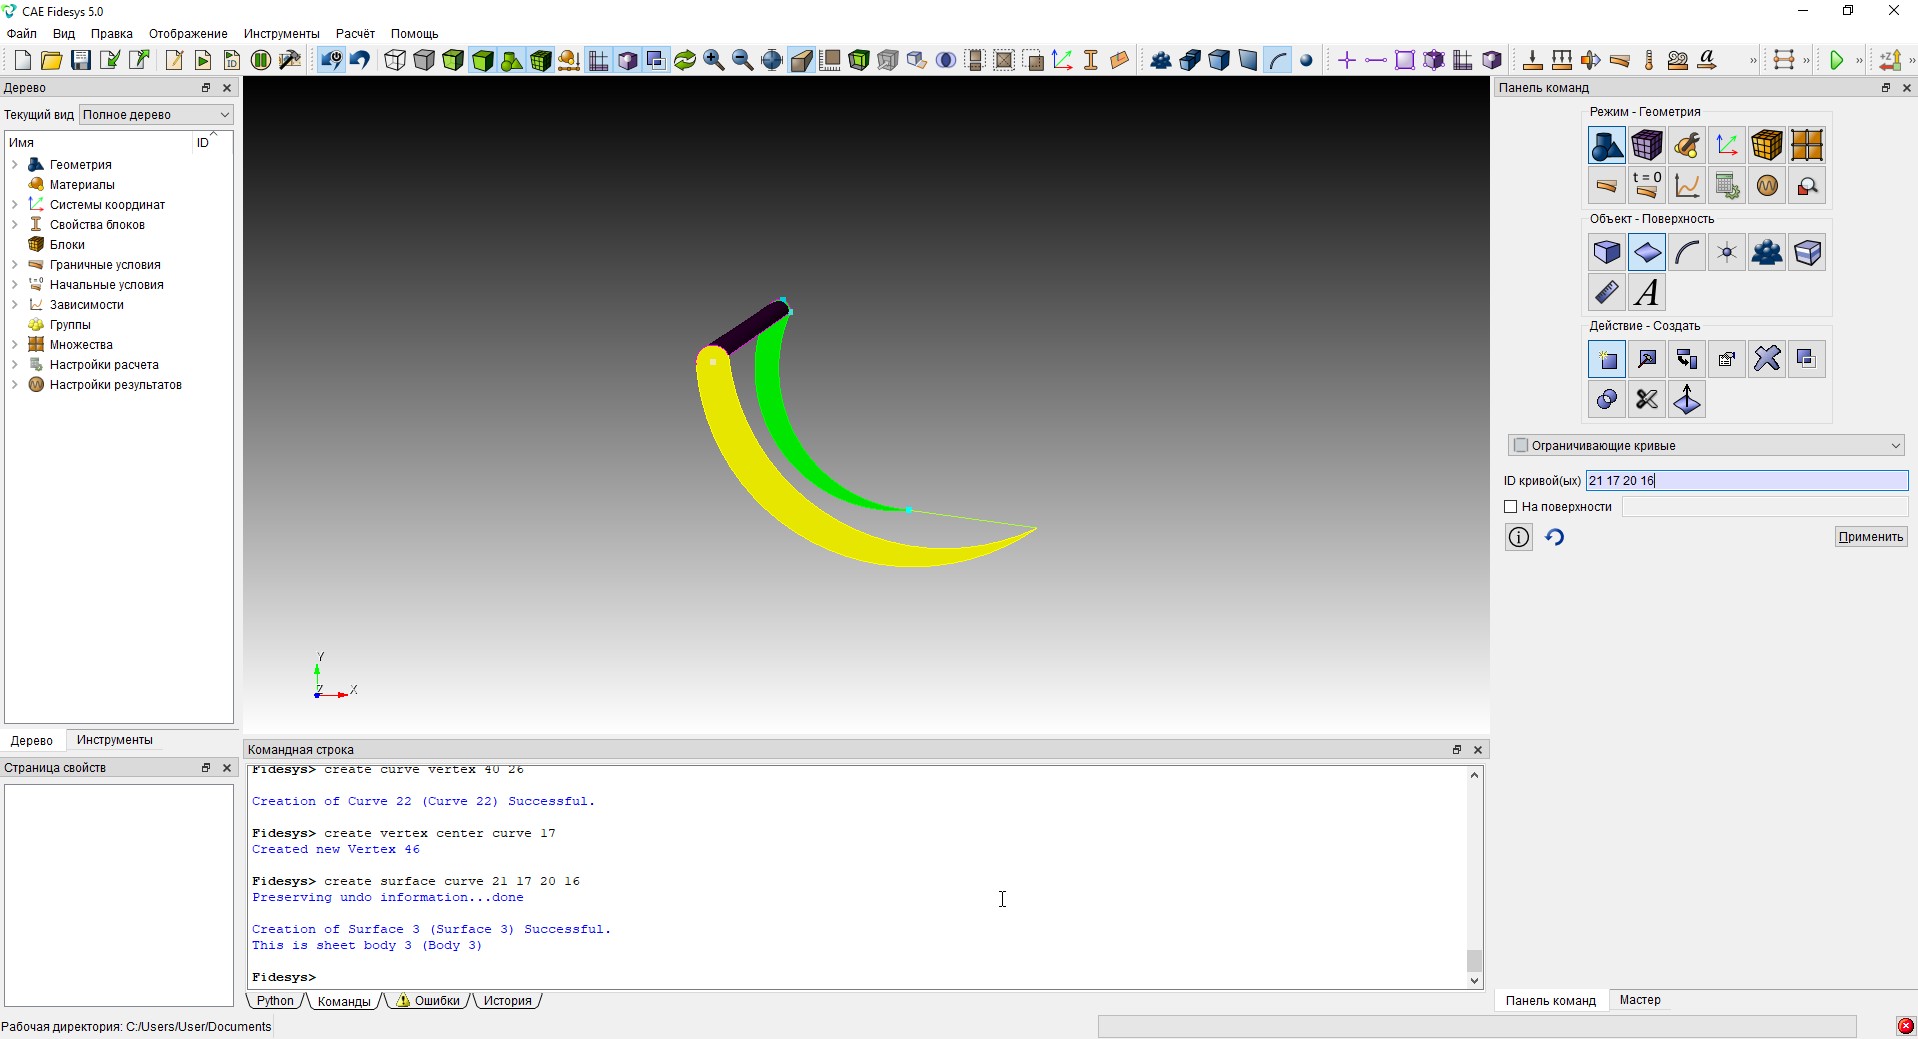Select the Create action icon
This screenshot has height=1039, width=1918.
[x=1607, y=360]
